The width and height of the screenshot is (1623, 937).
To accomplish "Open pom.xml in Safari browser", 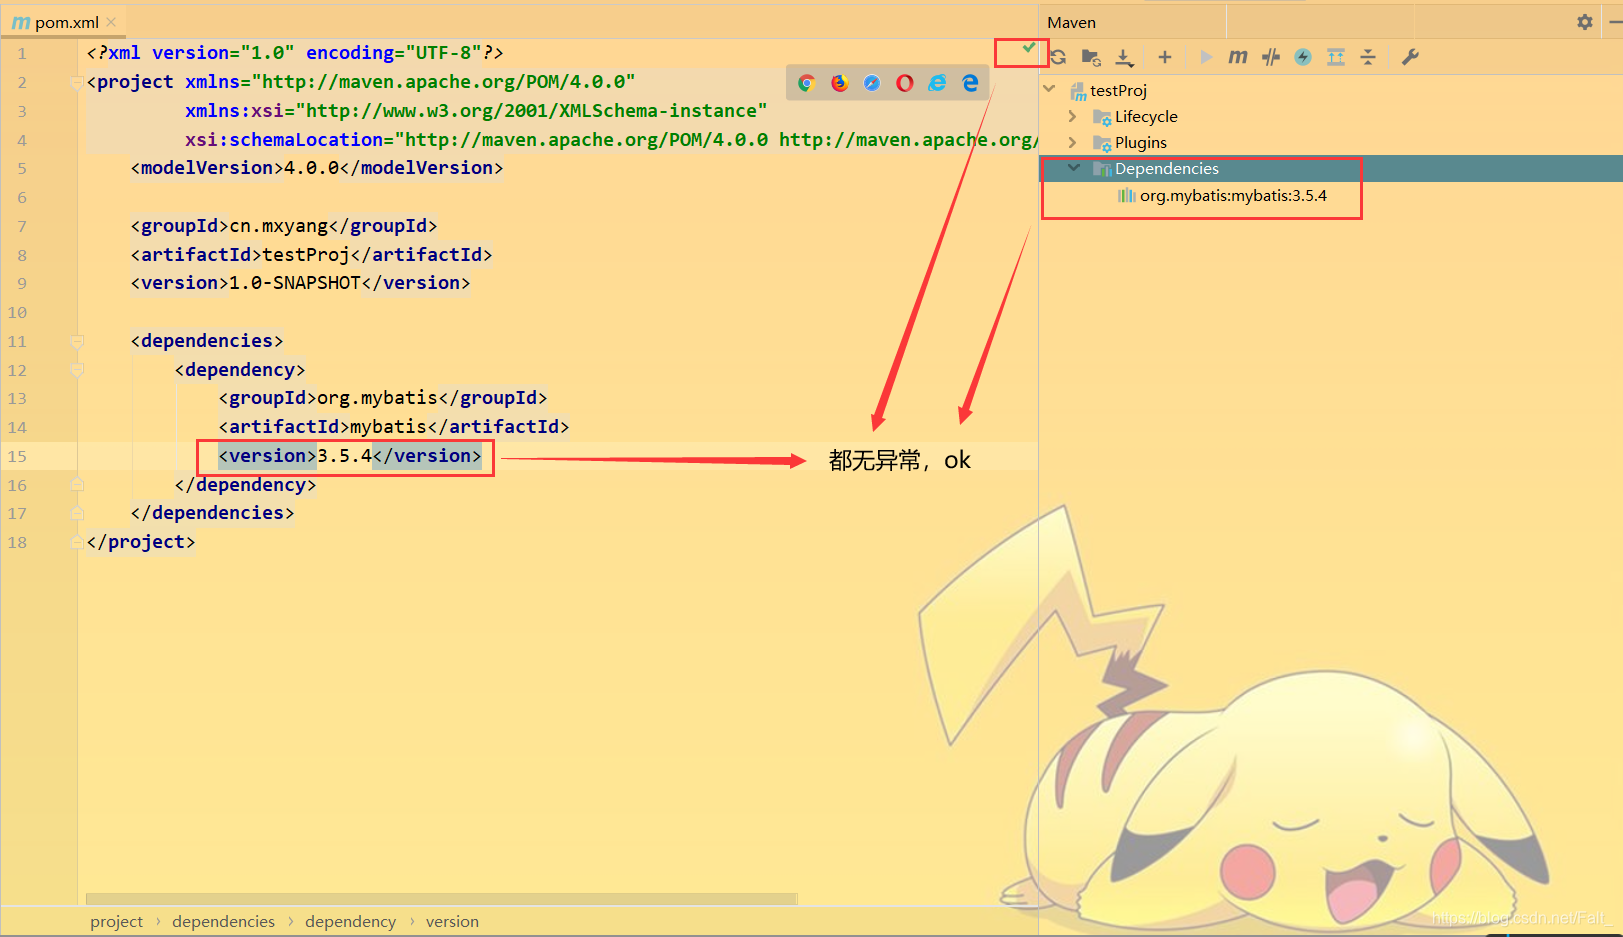I will click(872, 83).
